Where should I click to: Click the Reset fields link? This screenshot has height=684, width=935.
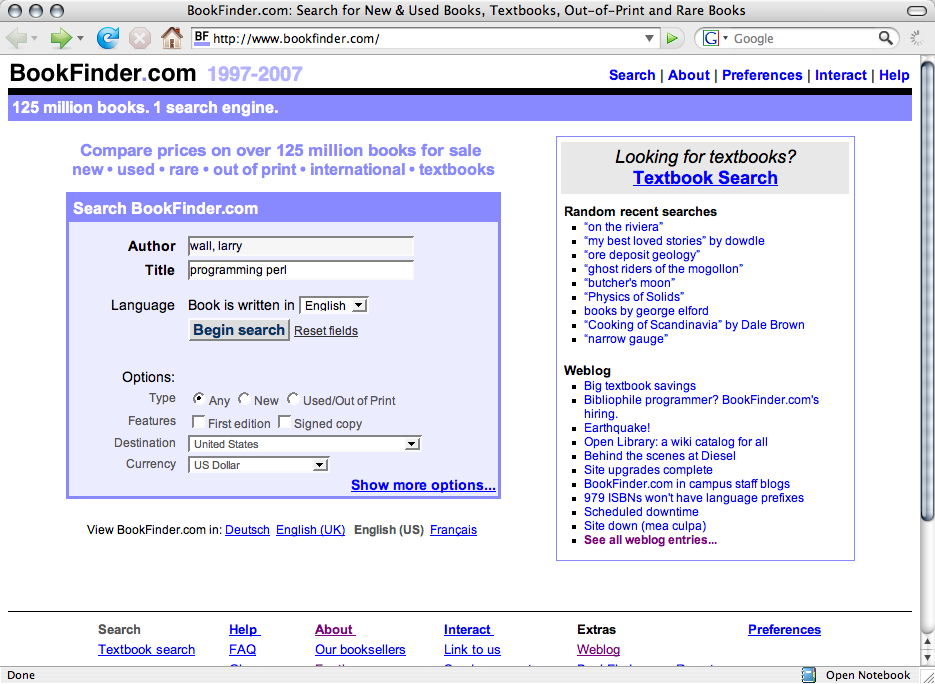326,331
